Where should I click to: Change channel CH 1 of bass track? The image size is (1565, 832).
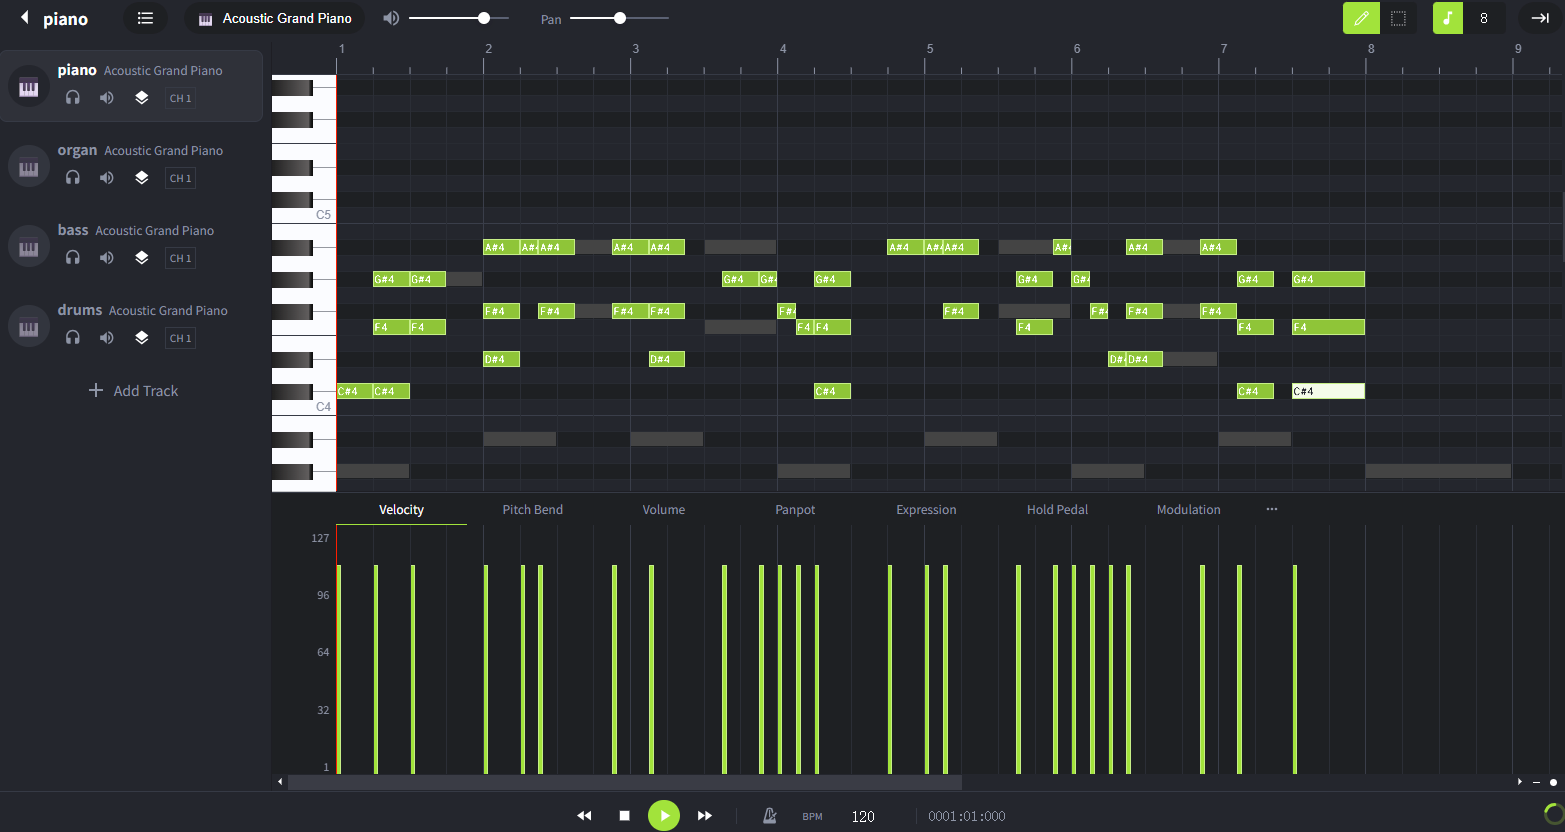tap(180, 258)
